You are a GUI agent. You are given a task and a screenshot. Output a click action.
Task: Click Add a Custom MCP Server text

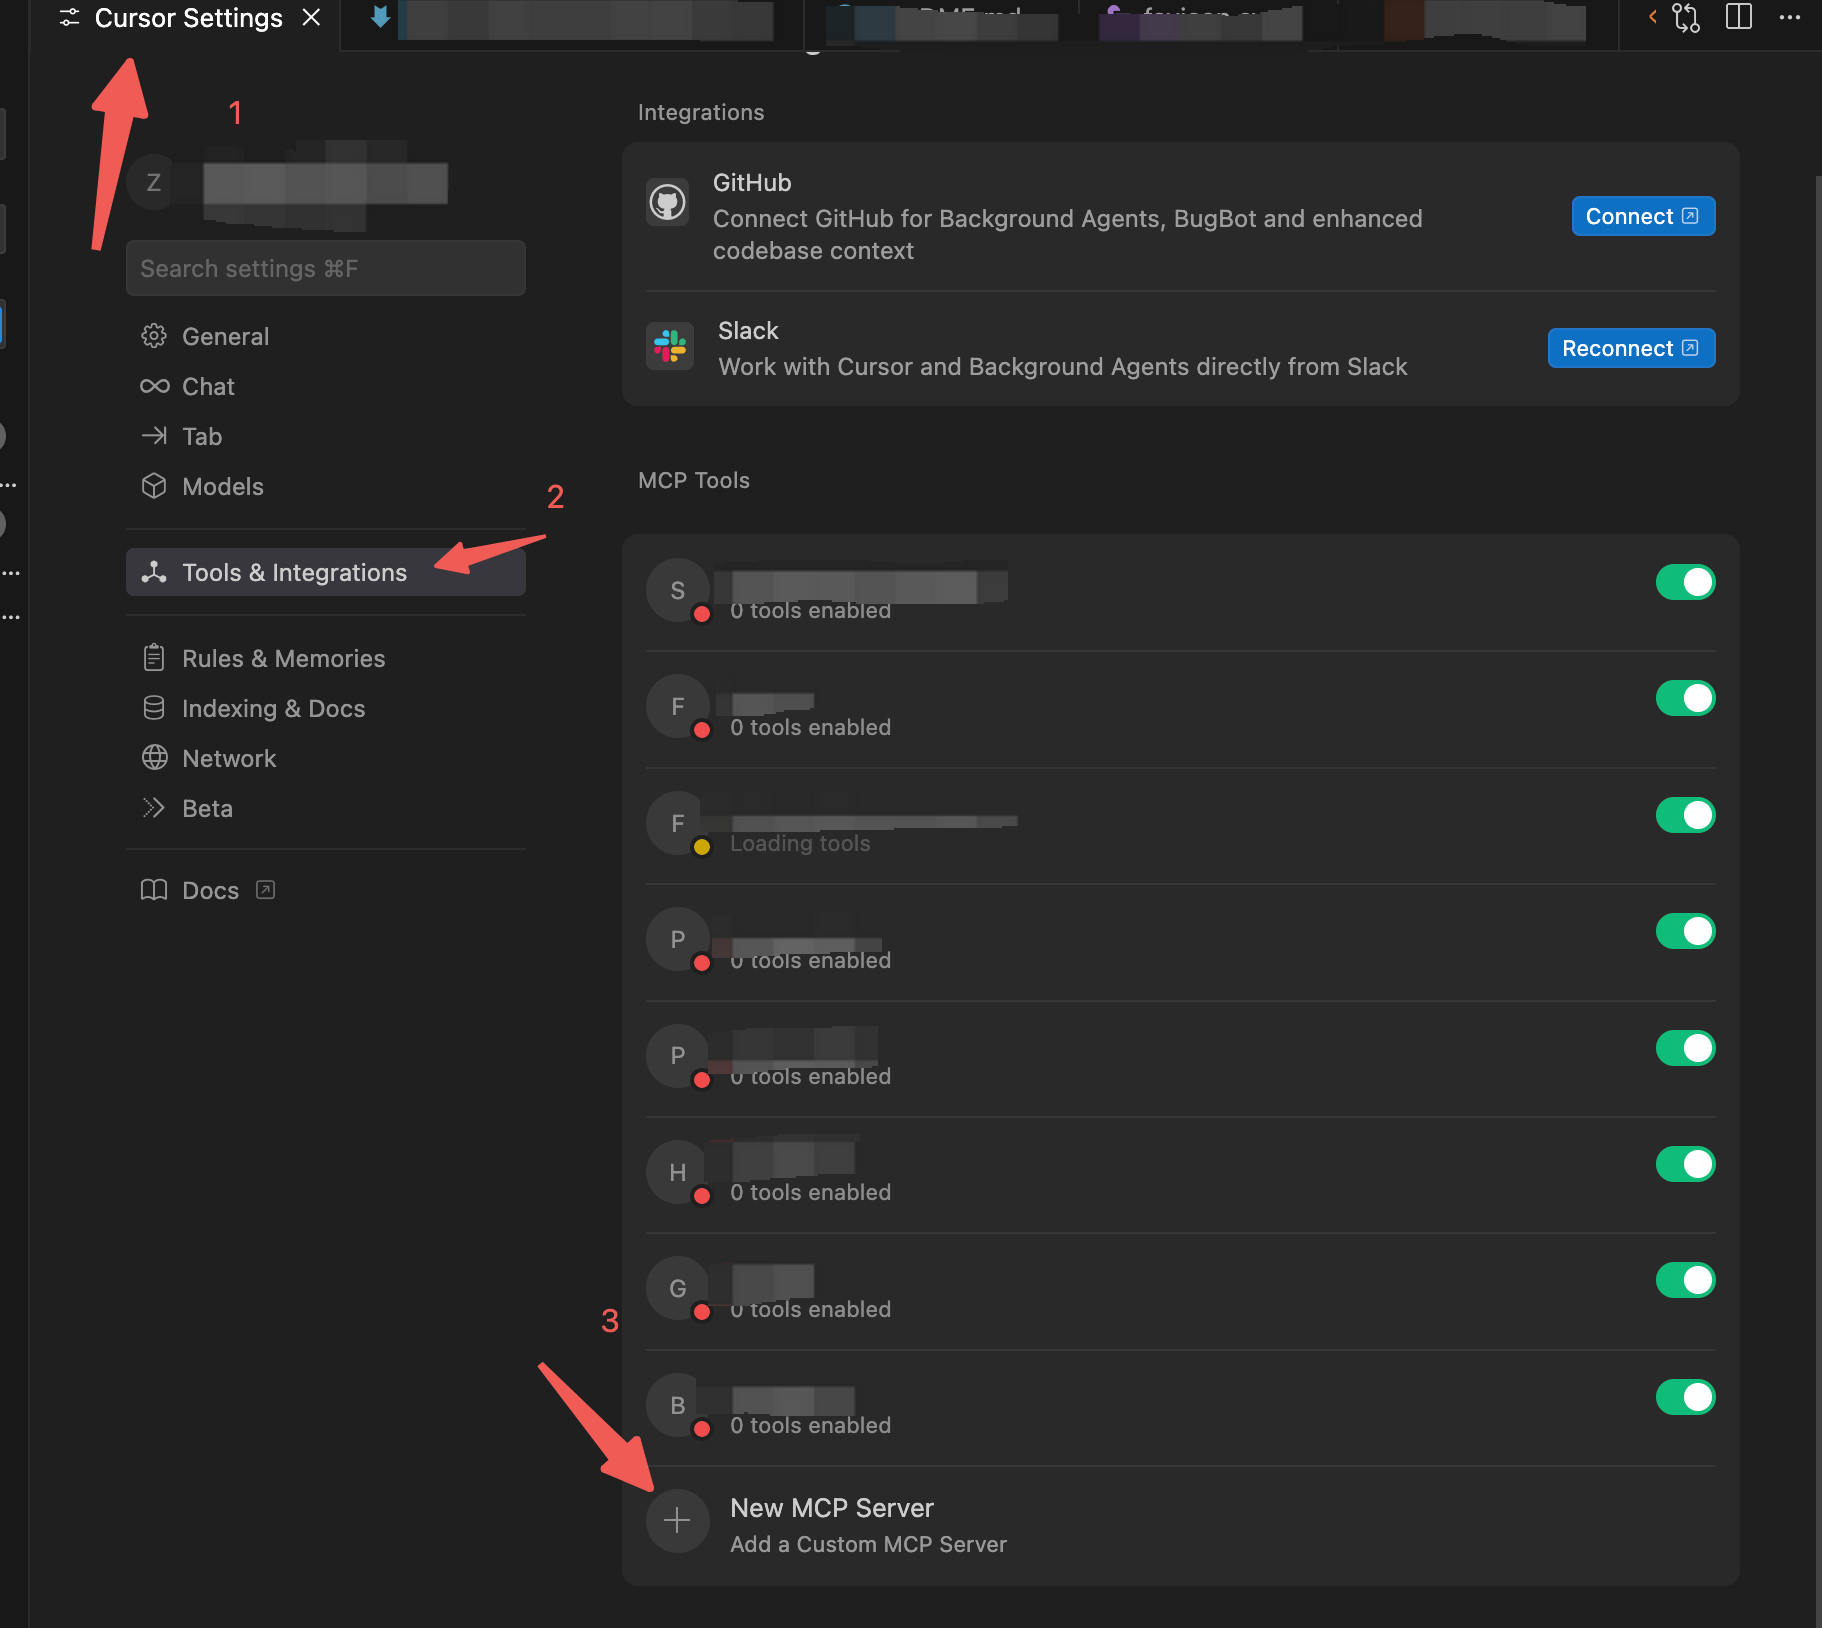point(868,1544)
